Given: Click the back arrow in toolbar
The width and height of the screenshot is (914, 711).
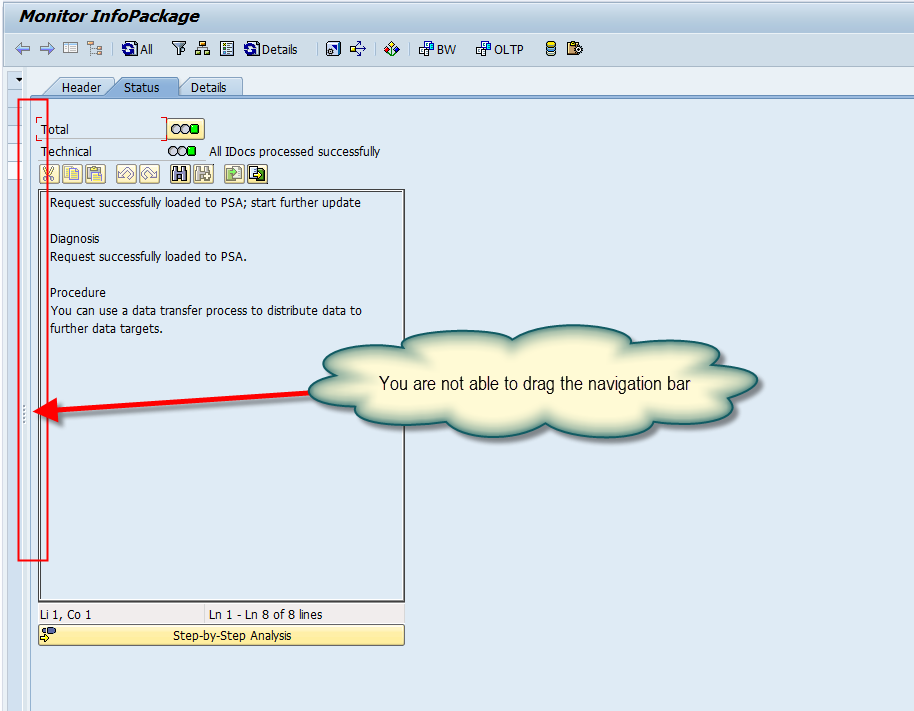Looking at the screenshot, I should (23, 49).
